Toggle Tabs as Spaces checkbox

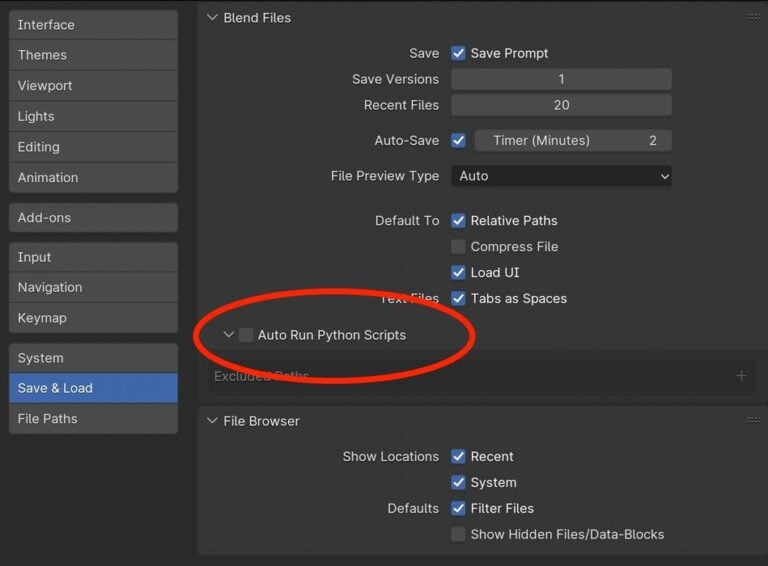(x=458, y=298)
